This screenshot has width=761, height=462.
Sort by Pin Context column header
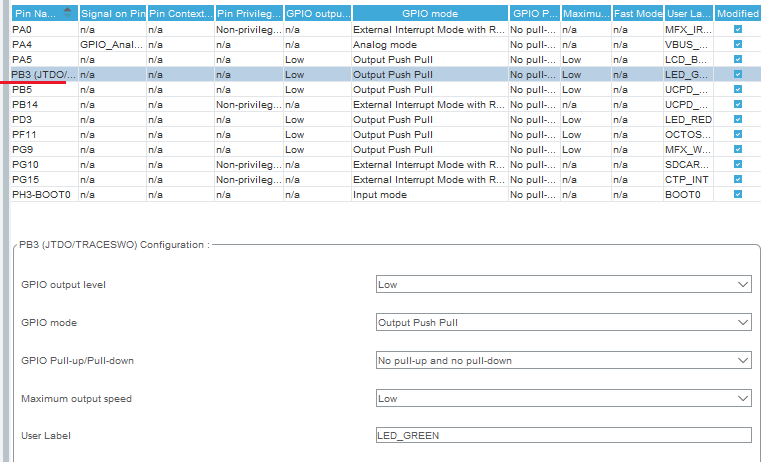point(181,14)
